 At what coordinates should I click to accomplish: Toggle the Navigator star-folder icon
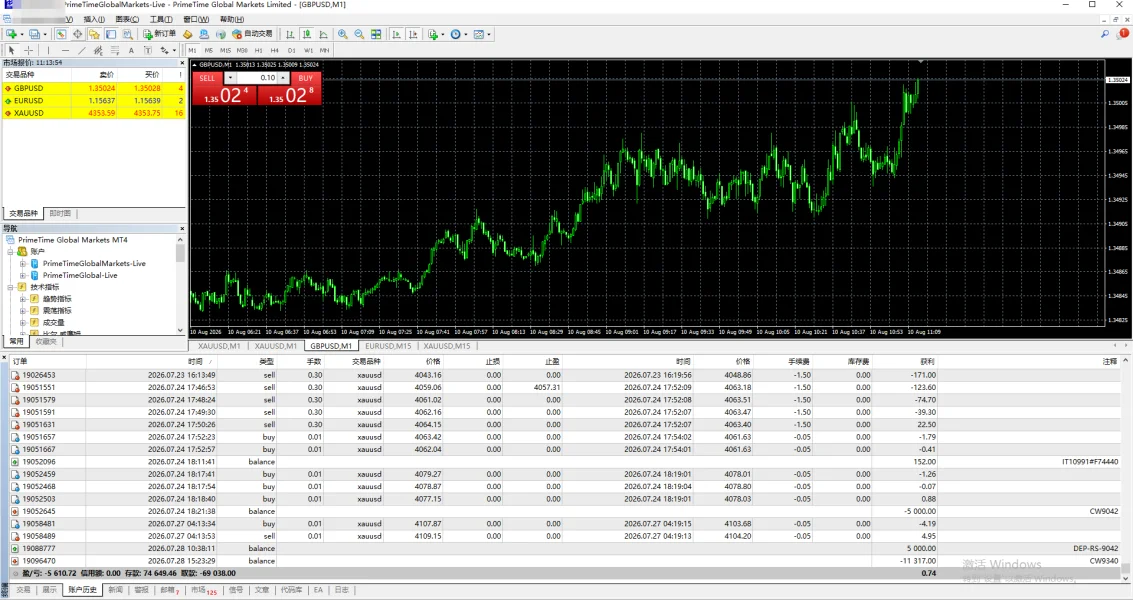pyautogui.click(x=94, y=34)
